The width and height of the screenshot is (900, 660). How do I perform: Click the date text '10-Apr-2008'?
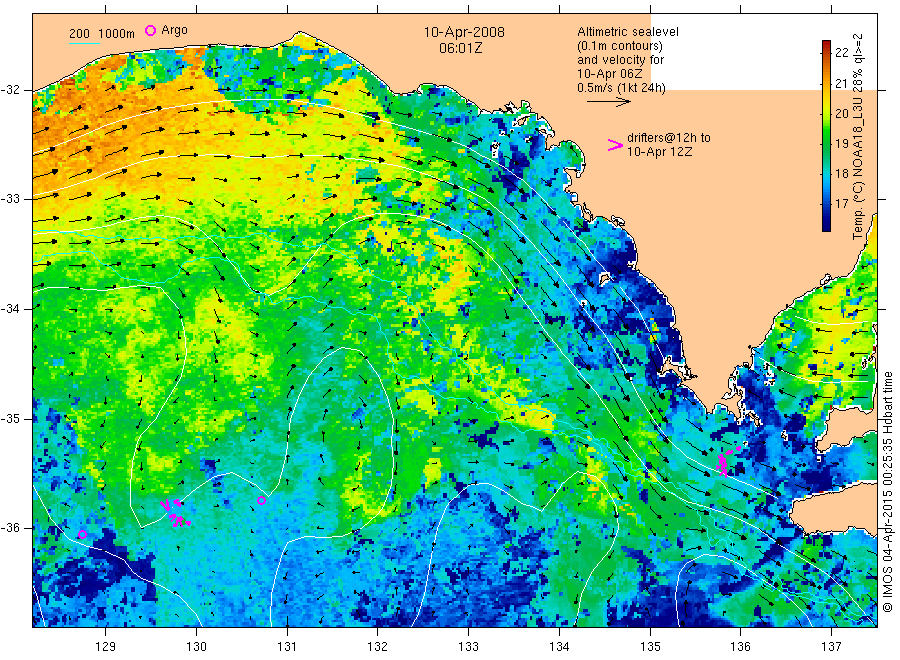(x=464, y=32)
